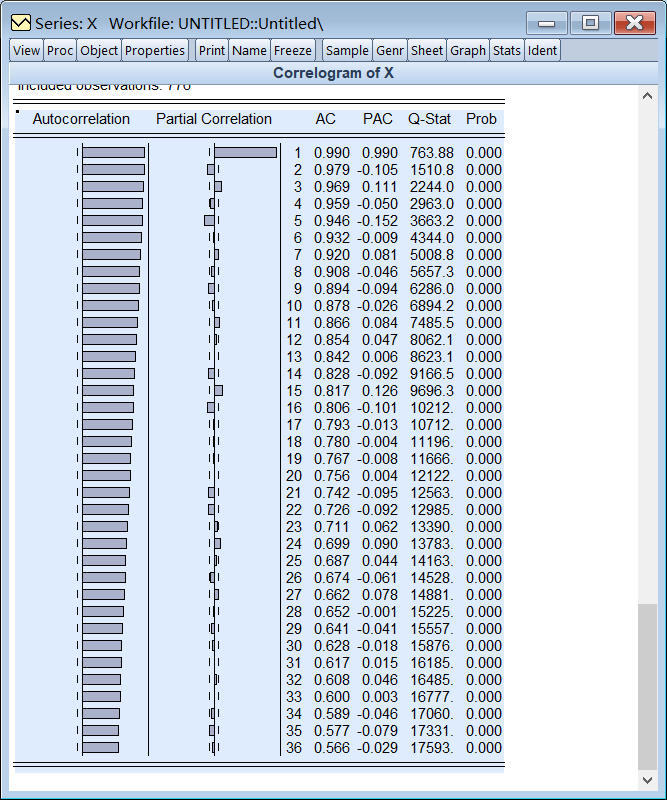This screenshot has height=800, width=667.
Task: Click the Print button
Action: pyautogui.click(x=212, y=51)
